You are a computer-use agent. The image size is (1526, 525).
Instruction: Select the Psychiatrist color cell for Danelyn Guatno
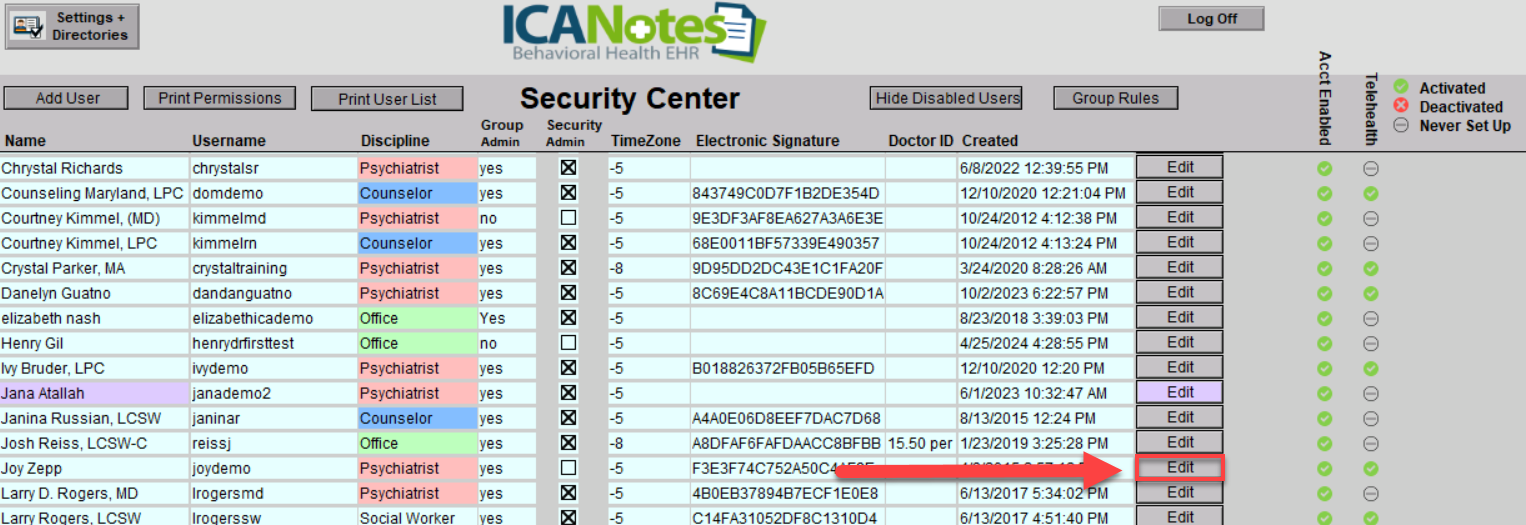coord(416,293)
